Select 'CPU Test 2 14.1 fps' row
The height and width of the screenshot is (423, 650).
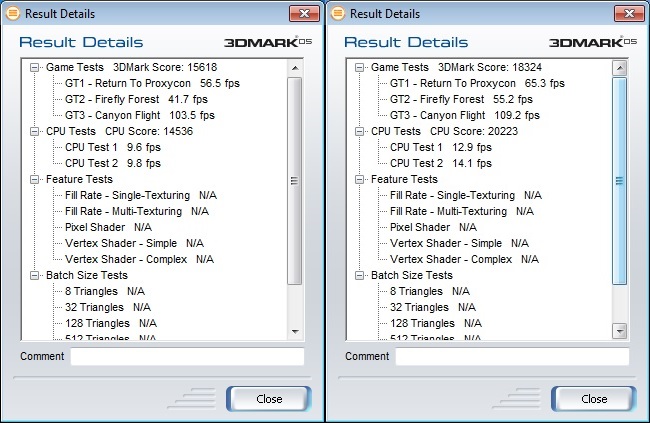click(x=441, y=163)
